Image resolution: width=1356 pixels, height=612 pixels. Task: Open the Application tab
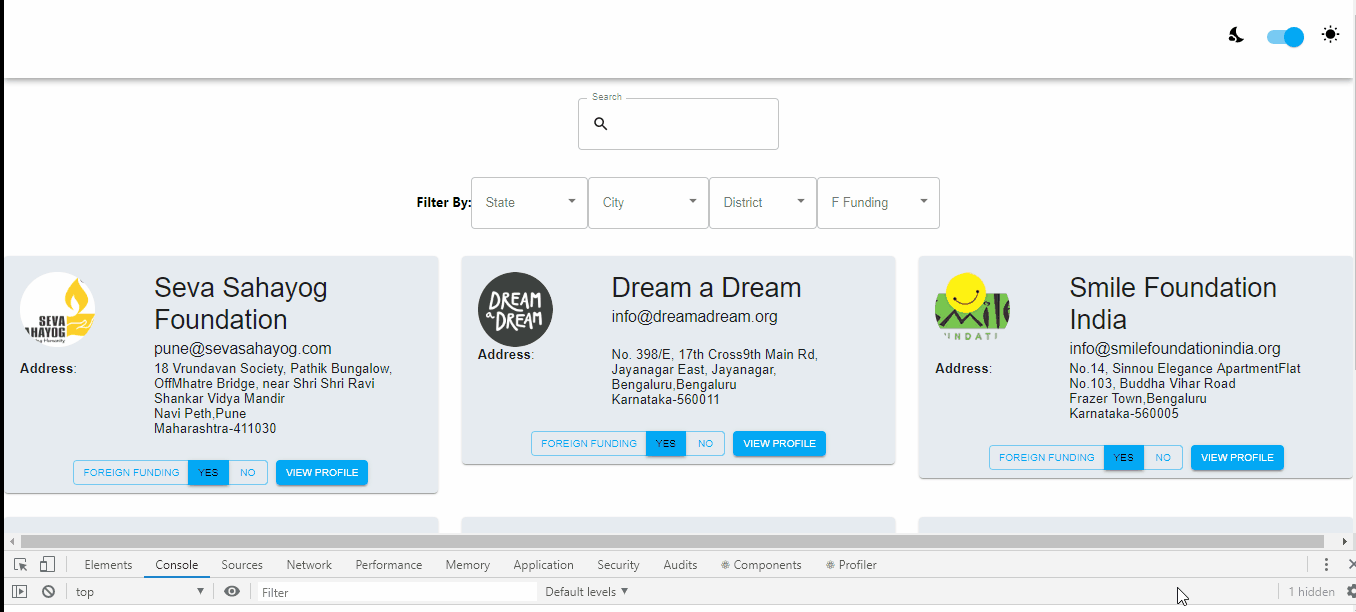coord(544,565)
